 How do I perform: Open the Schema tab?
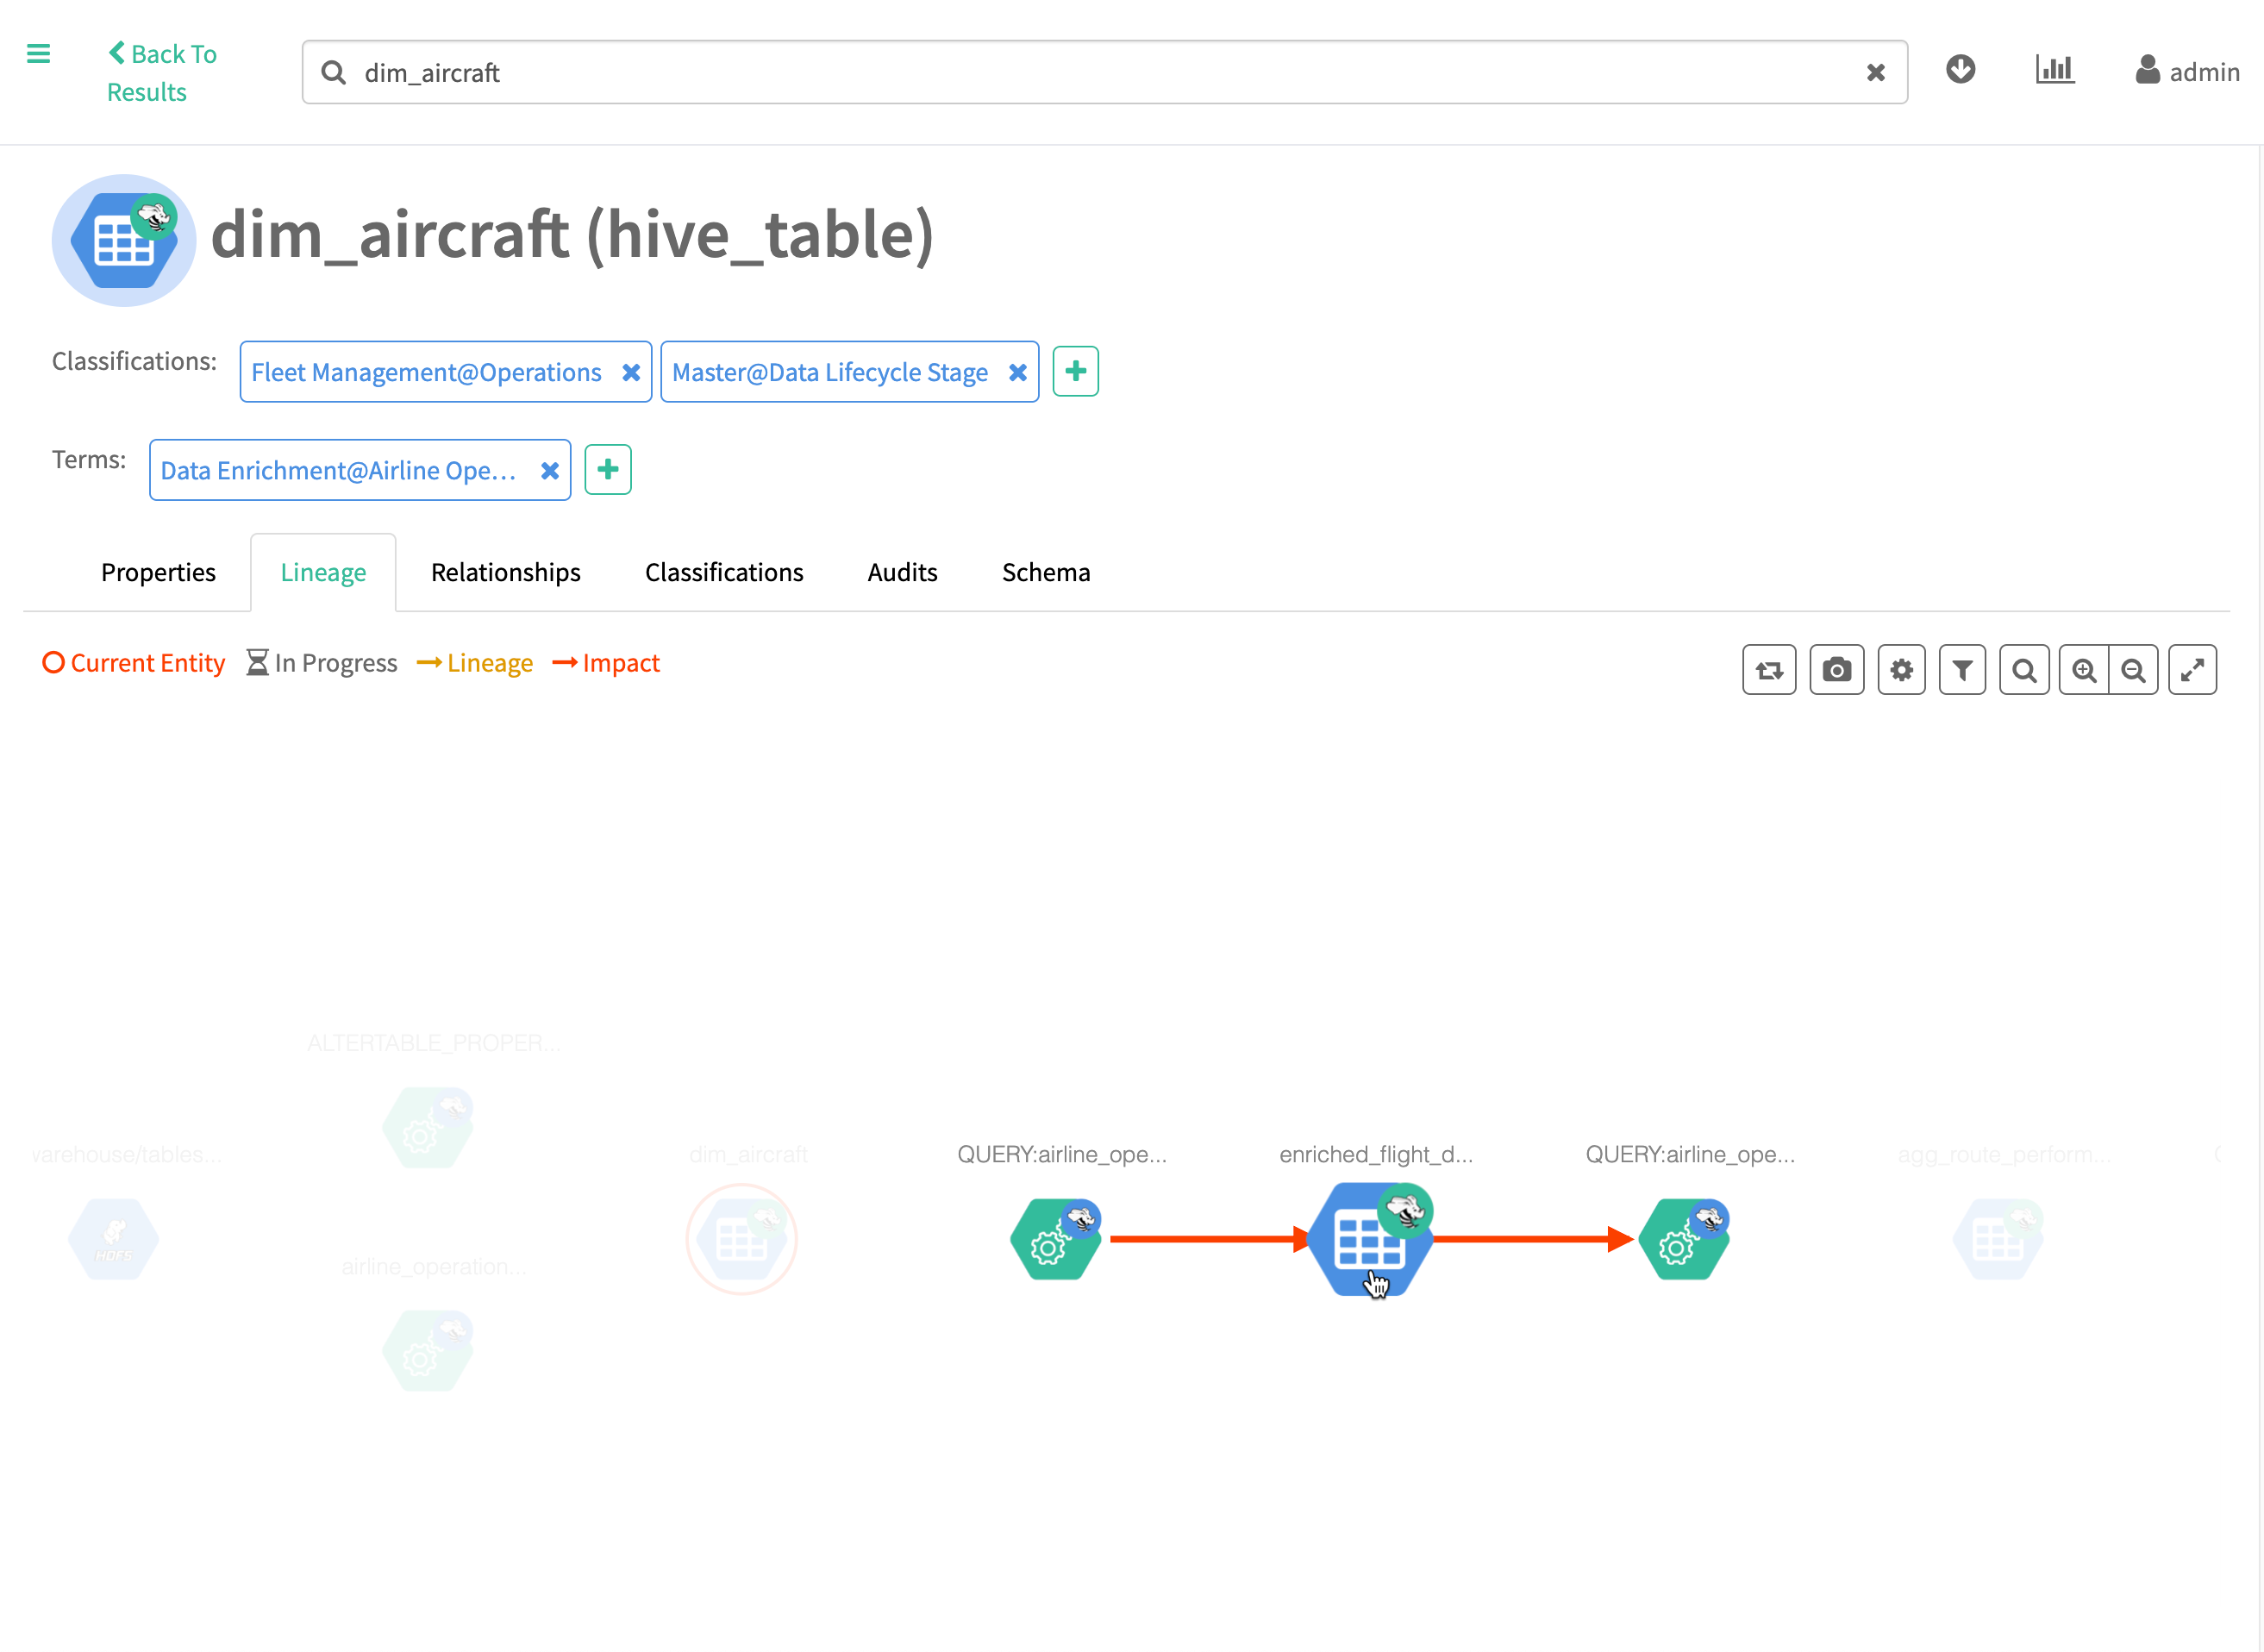(1045, 572)
